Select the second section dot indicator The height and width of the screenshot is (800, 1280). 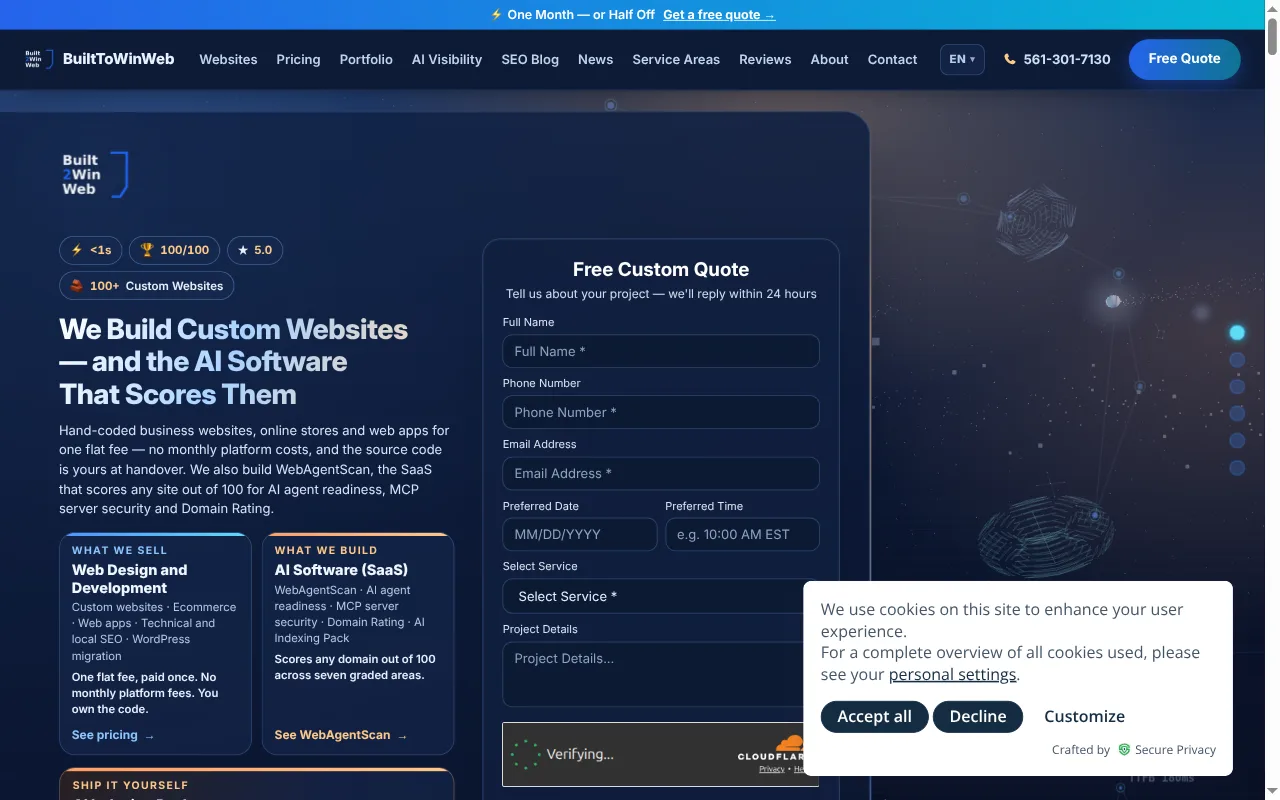(x=1237, y=360)
